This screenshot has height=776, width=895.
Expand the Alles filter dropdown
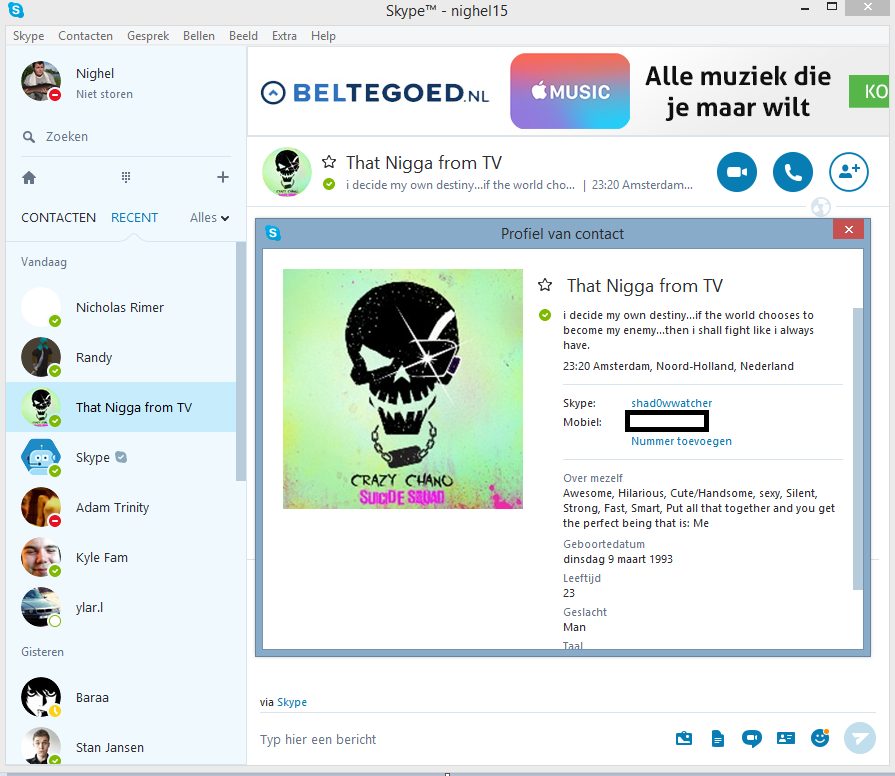point(209,218)
